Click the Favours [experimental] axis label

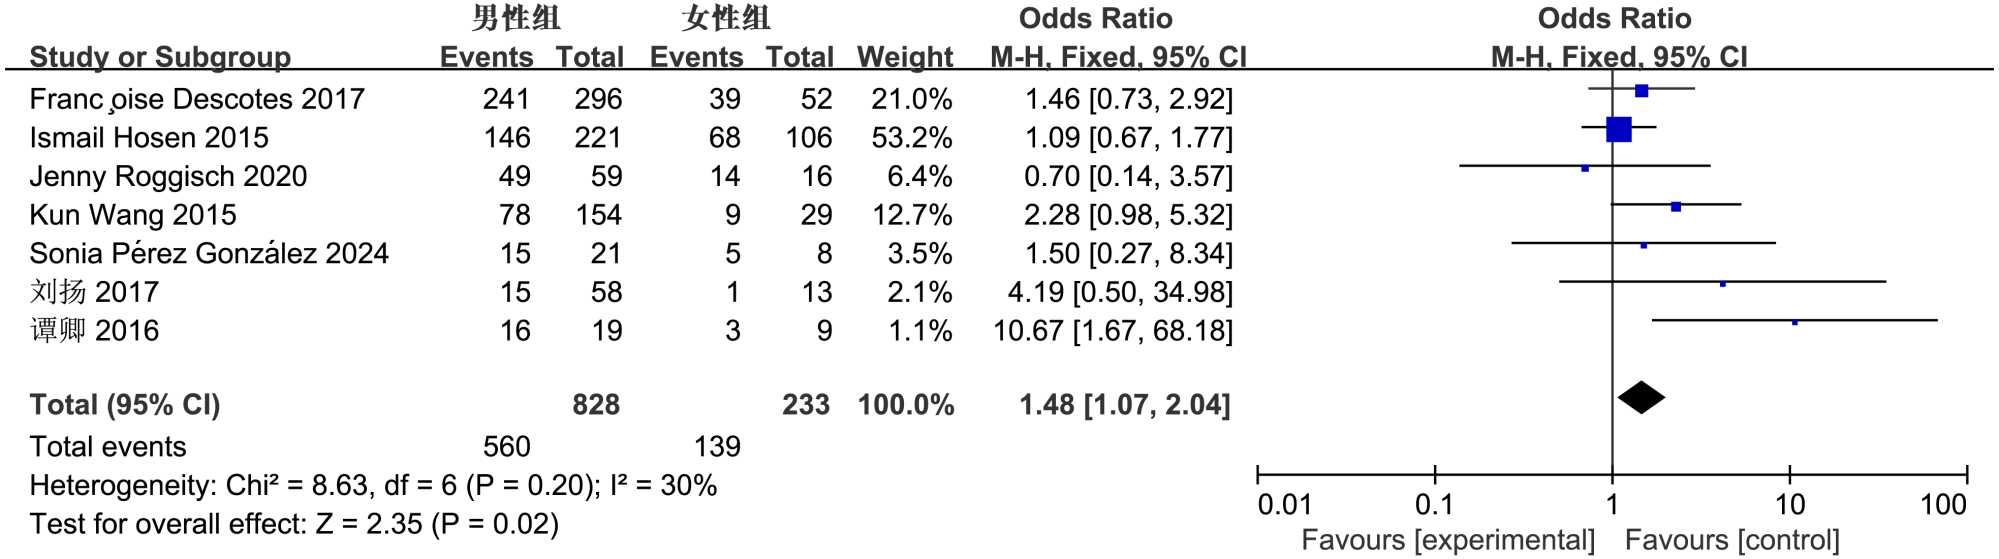1447,541
